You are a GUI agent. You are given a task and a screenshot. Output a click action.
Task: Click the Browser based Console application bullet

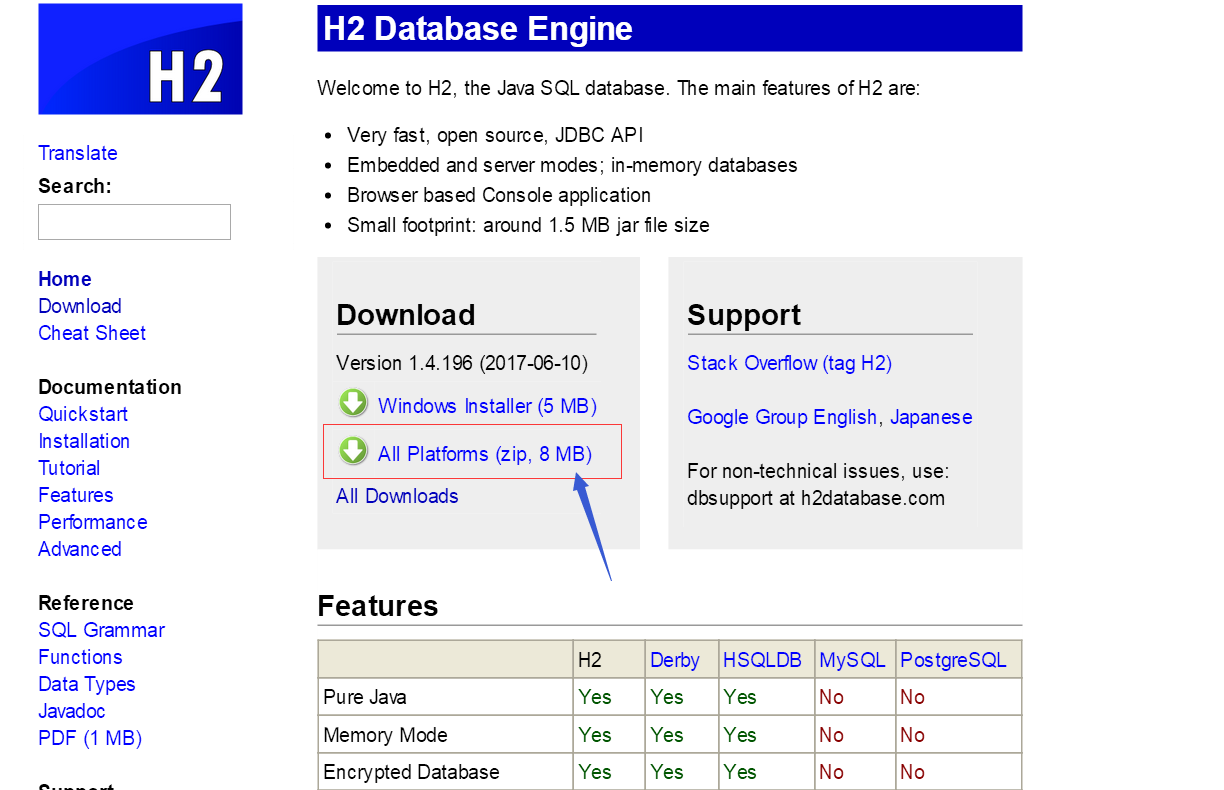pos(499,195)
